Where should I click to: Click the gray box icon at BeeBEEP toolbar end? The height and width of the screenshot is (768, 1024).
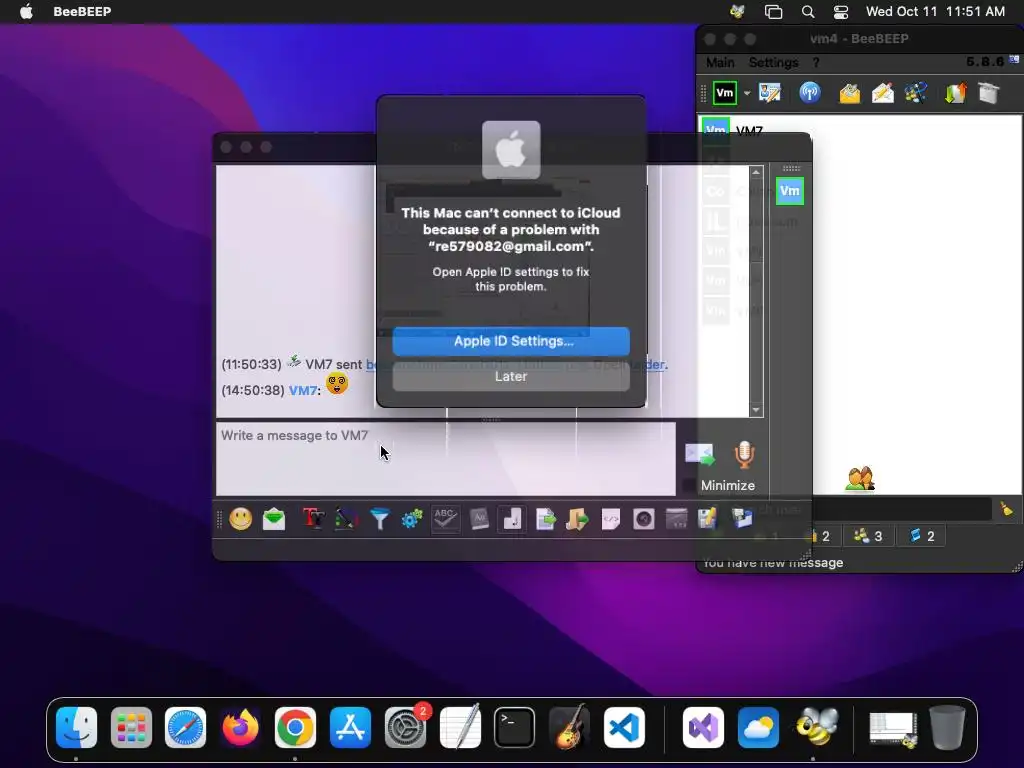point(989,93)
